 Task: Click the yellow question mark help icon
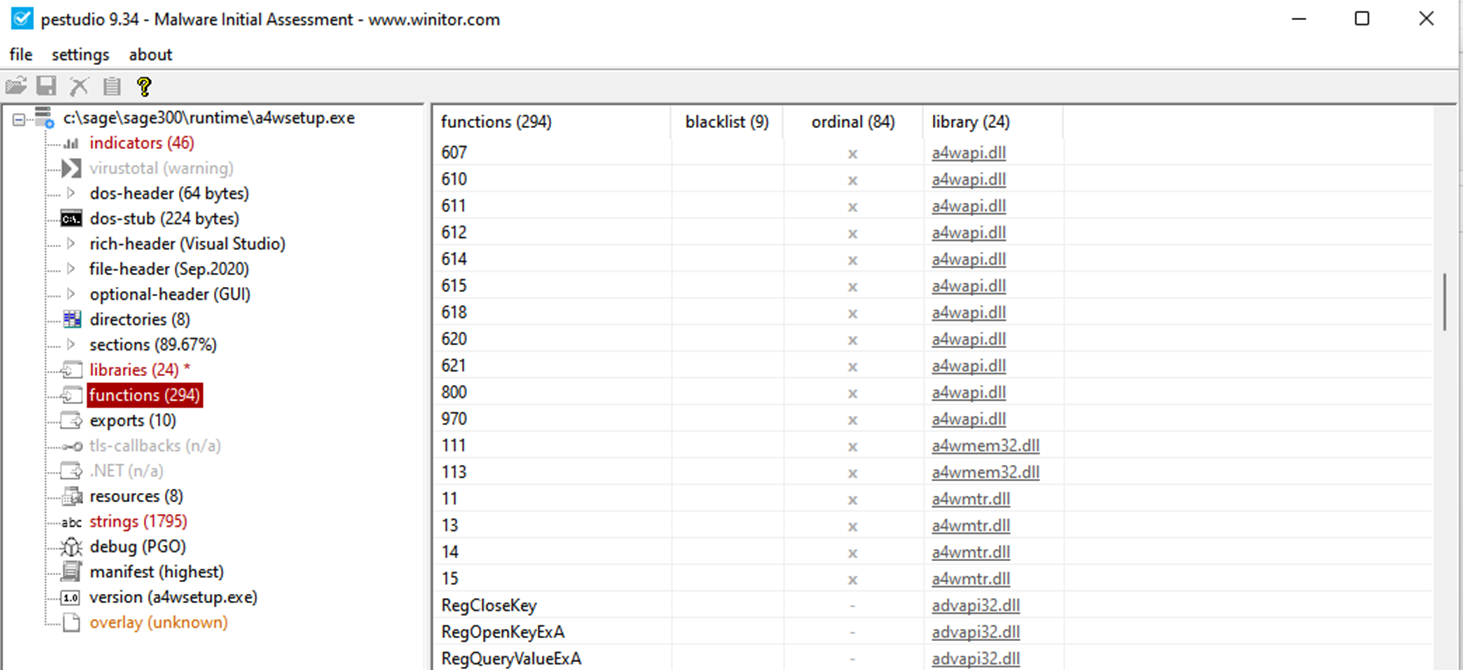tap(144, 86)
